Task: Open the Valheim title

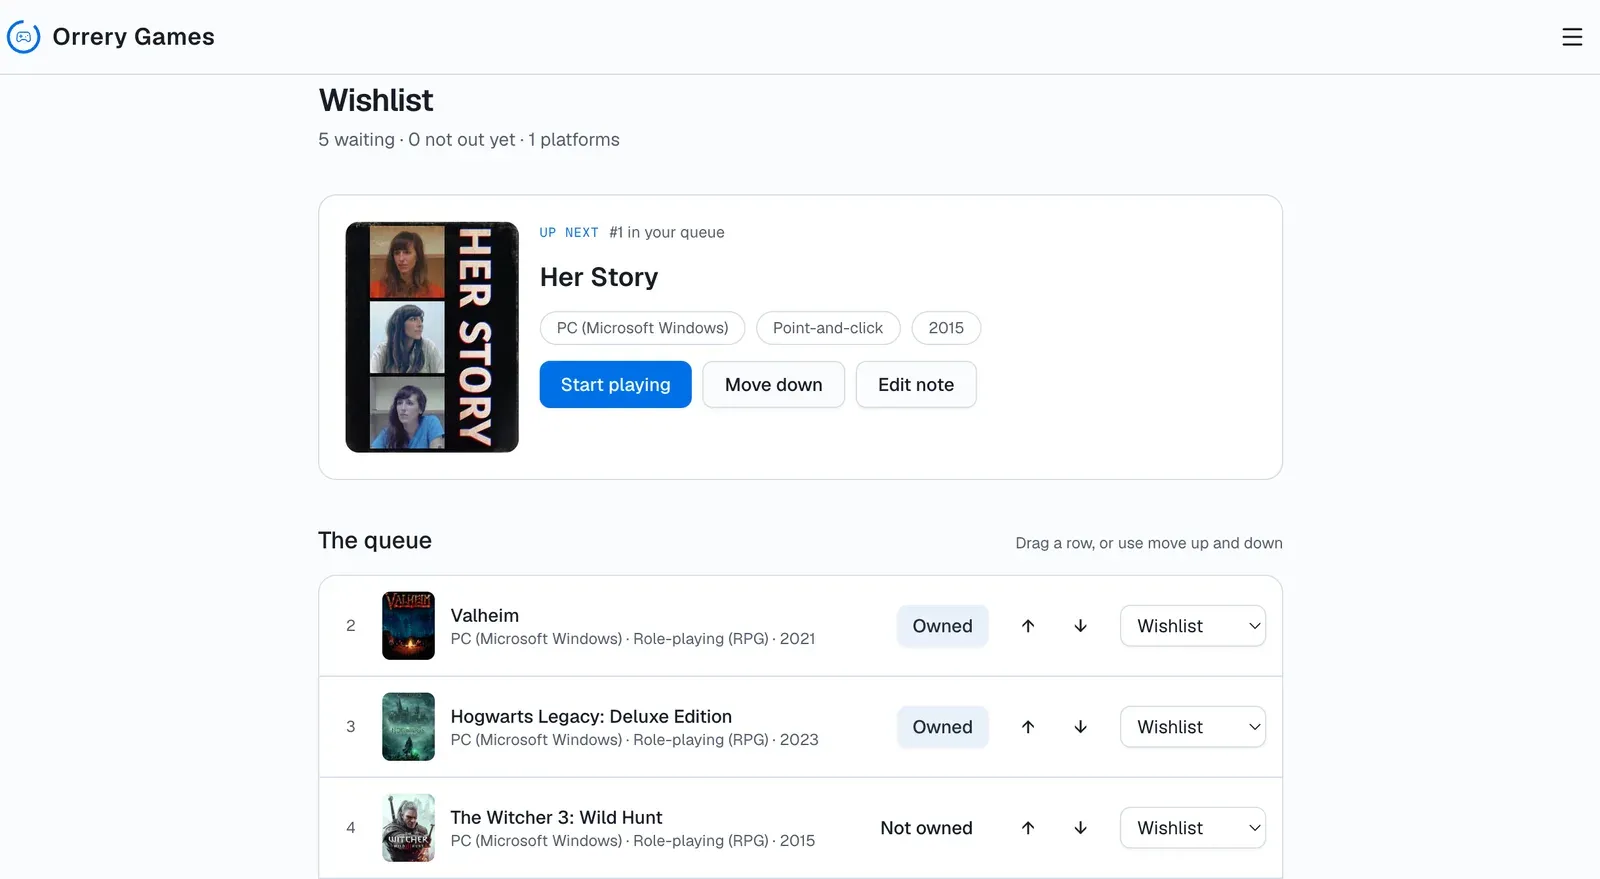Action: tap(485, 615)
